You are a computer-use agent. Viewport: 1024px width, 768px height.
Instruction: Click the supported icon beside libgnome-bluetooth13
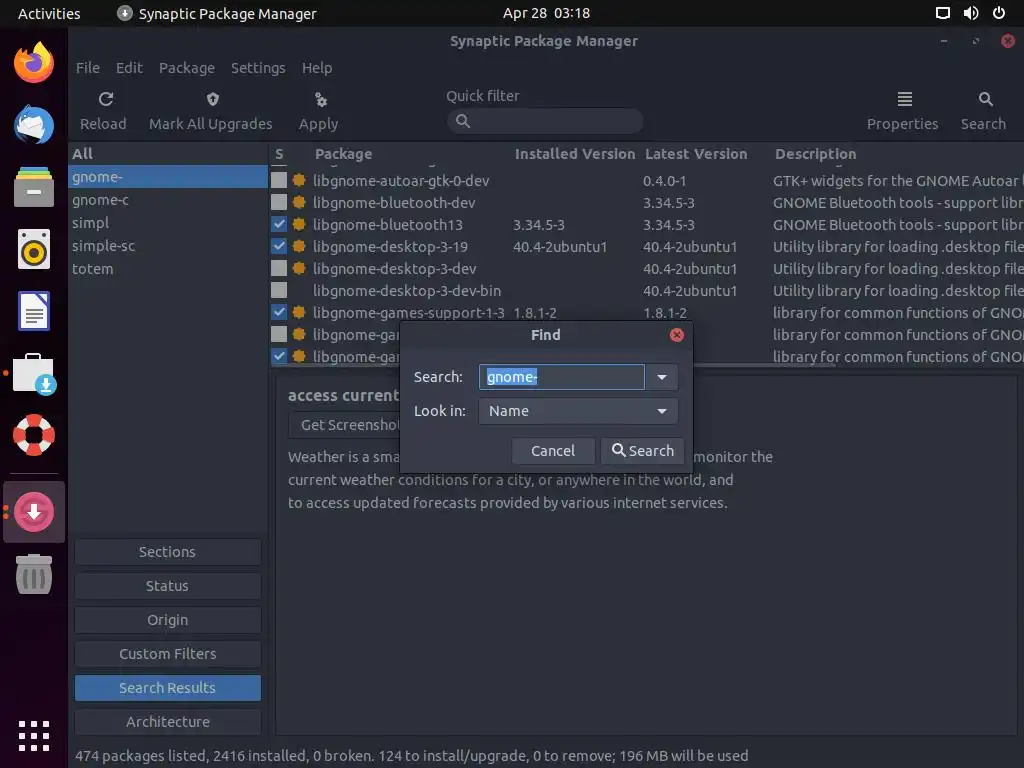(299, 225)
